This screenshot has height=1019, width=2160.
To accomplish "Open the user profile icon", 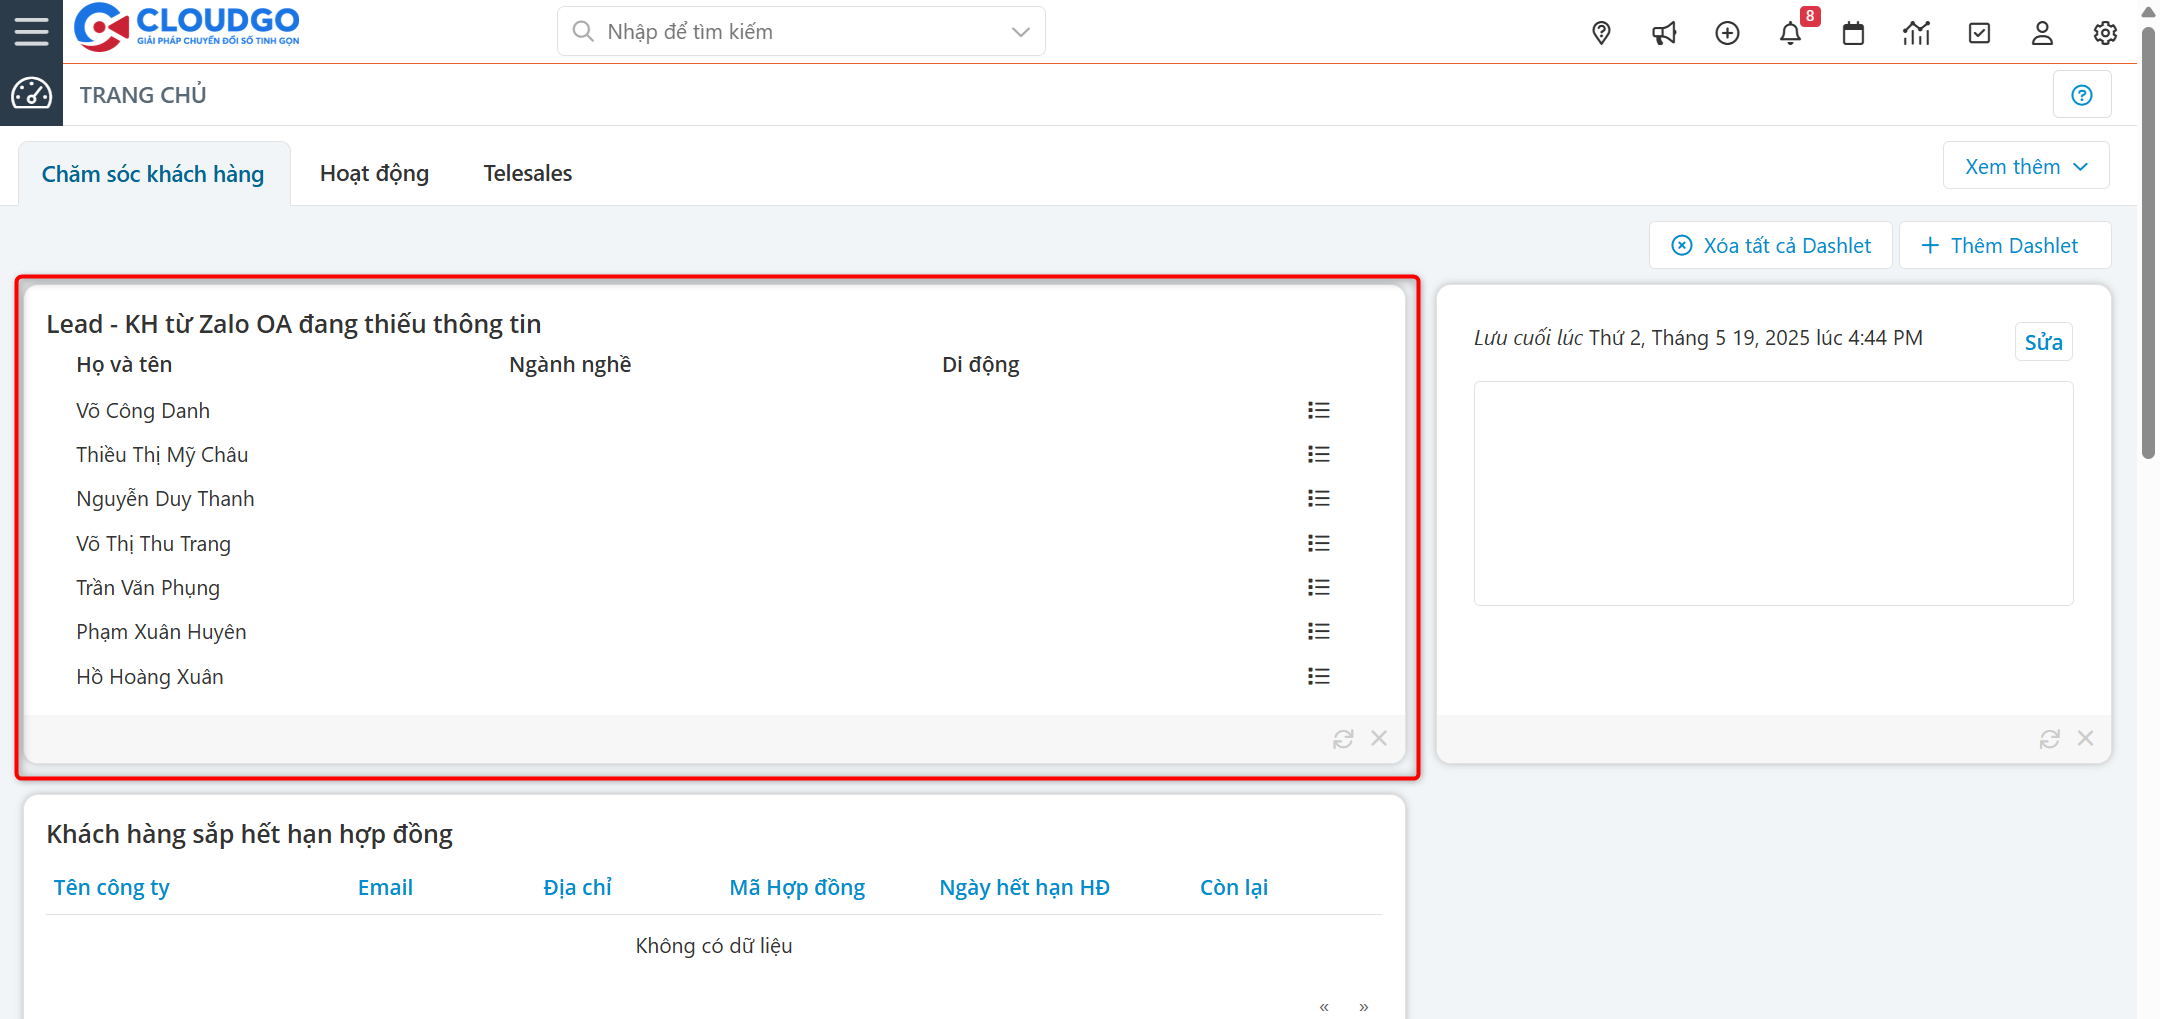I will tap(2042, 33).
